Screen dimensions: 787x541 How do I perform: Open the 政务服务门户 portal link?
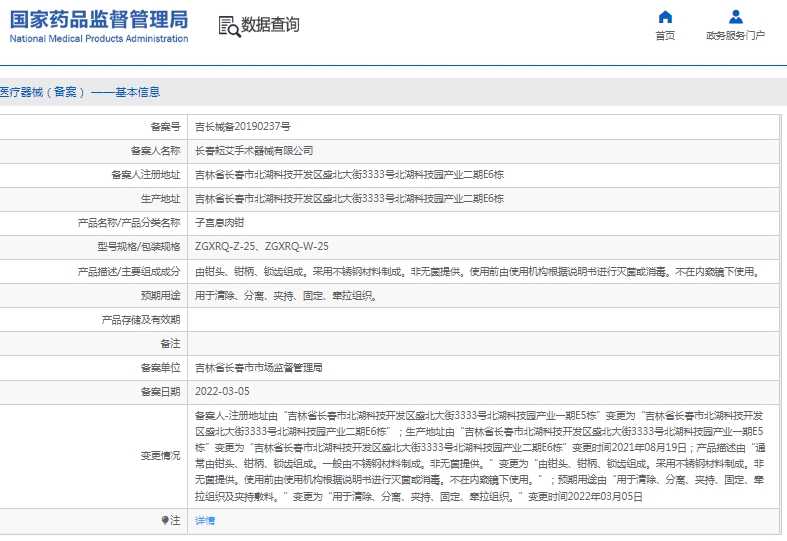point(735,36)
